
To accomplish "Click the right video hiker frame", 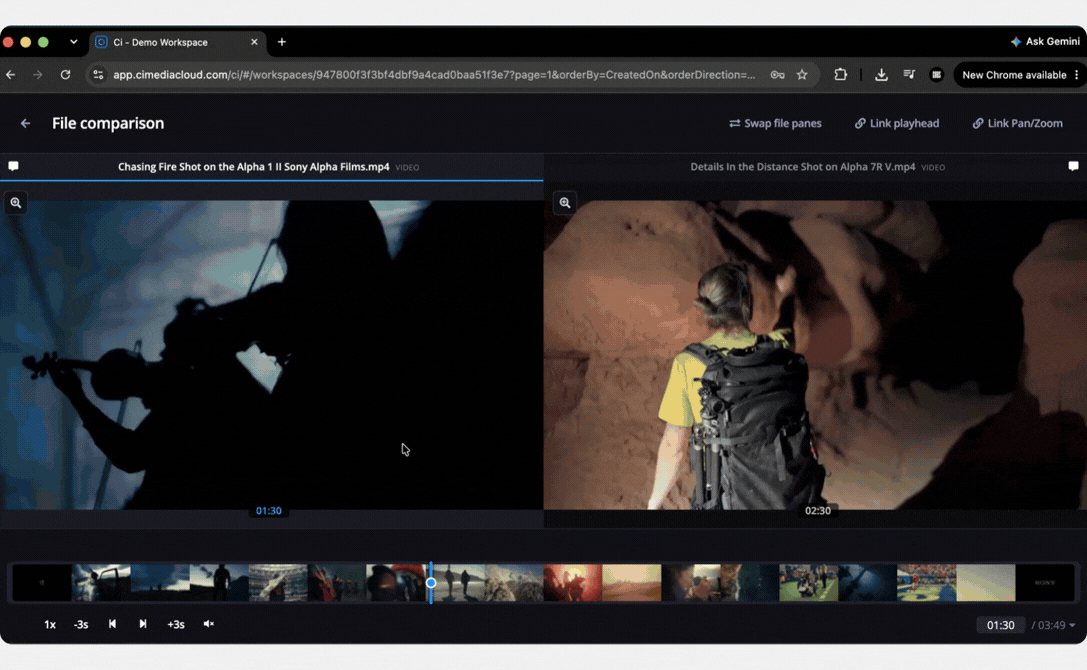I will click(x=815, y=355).
